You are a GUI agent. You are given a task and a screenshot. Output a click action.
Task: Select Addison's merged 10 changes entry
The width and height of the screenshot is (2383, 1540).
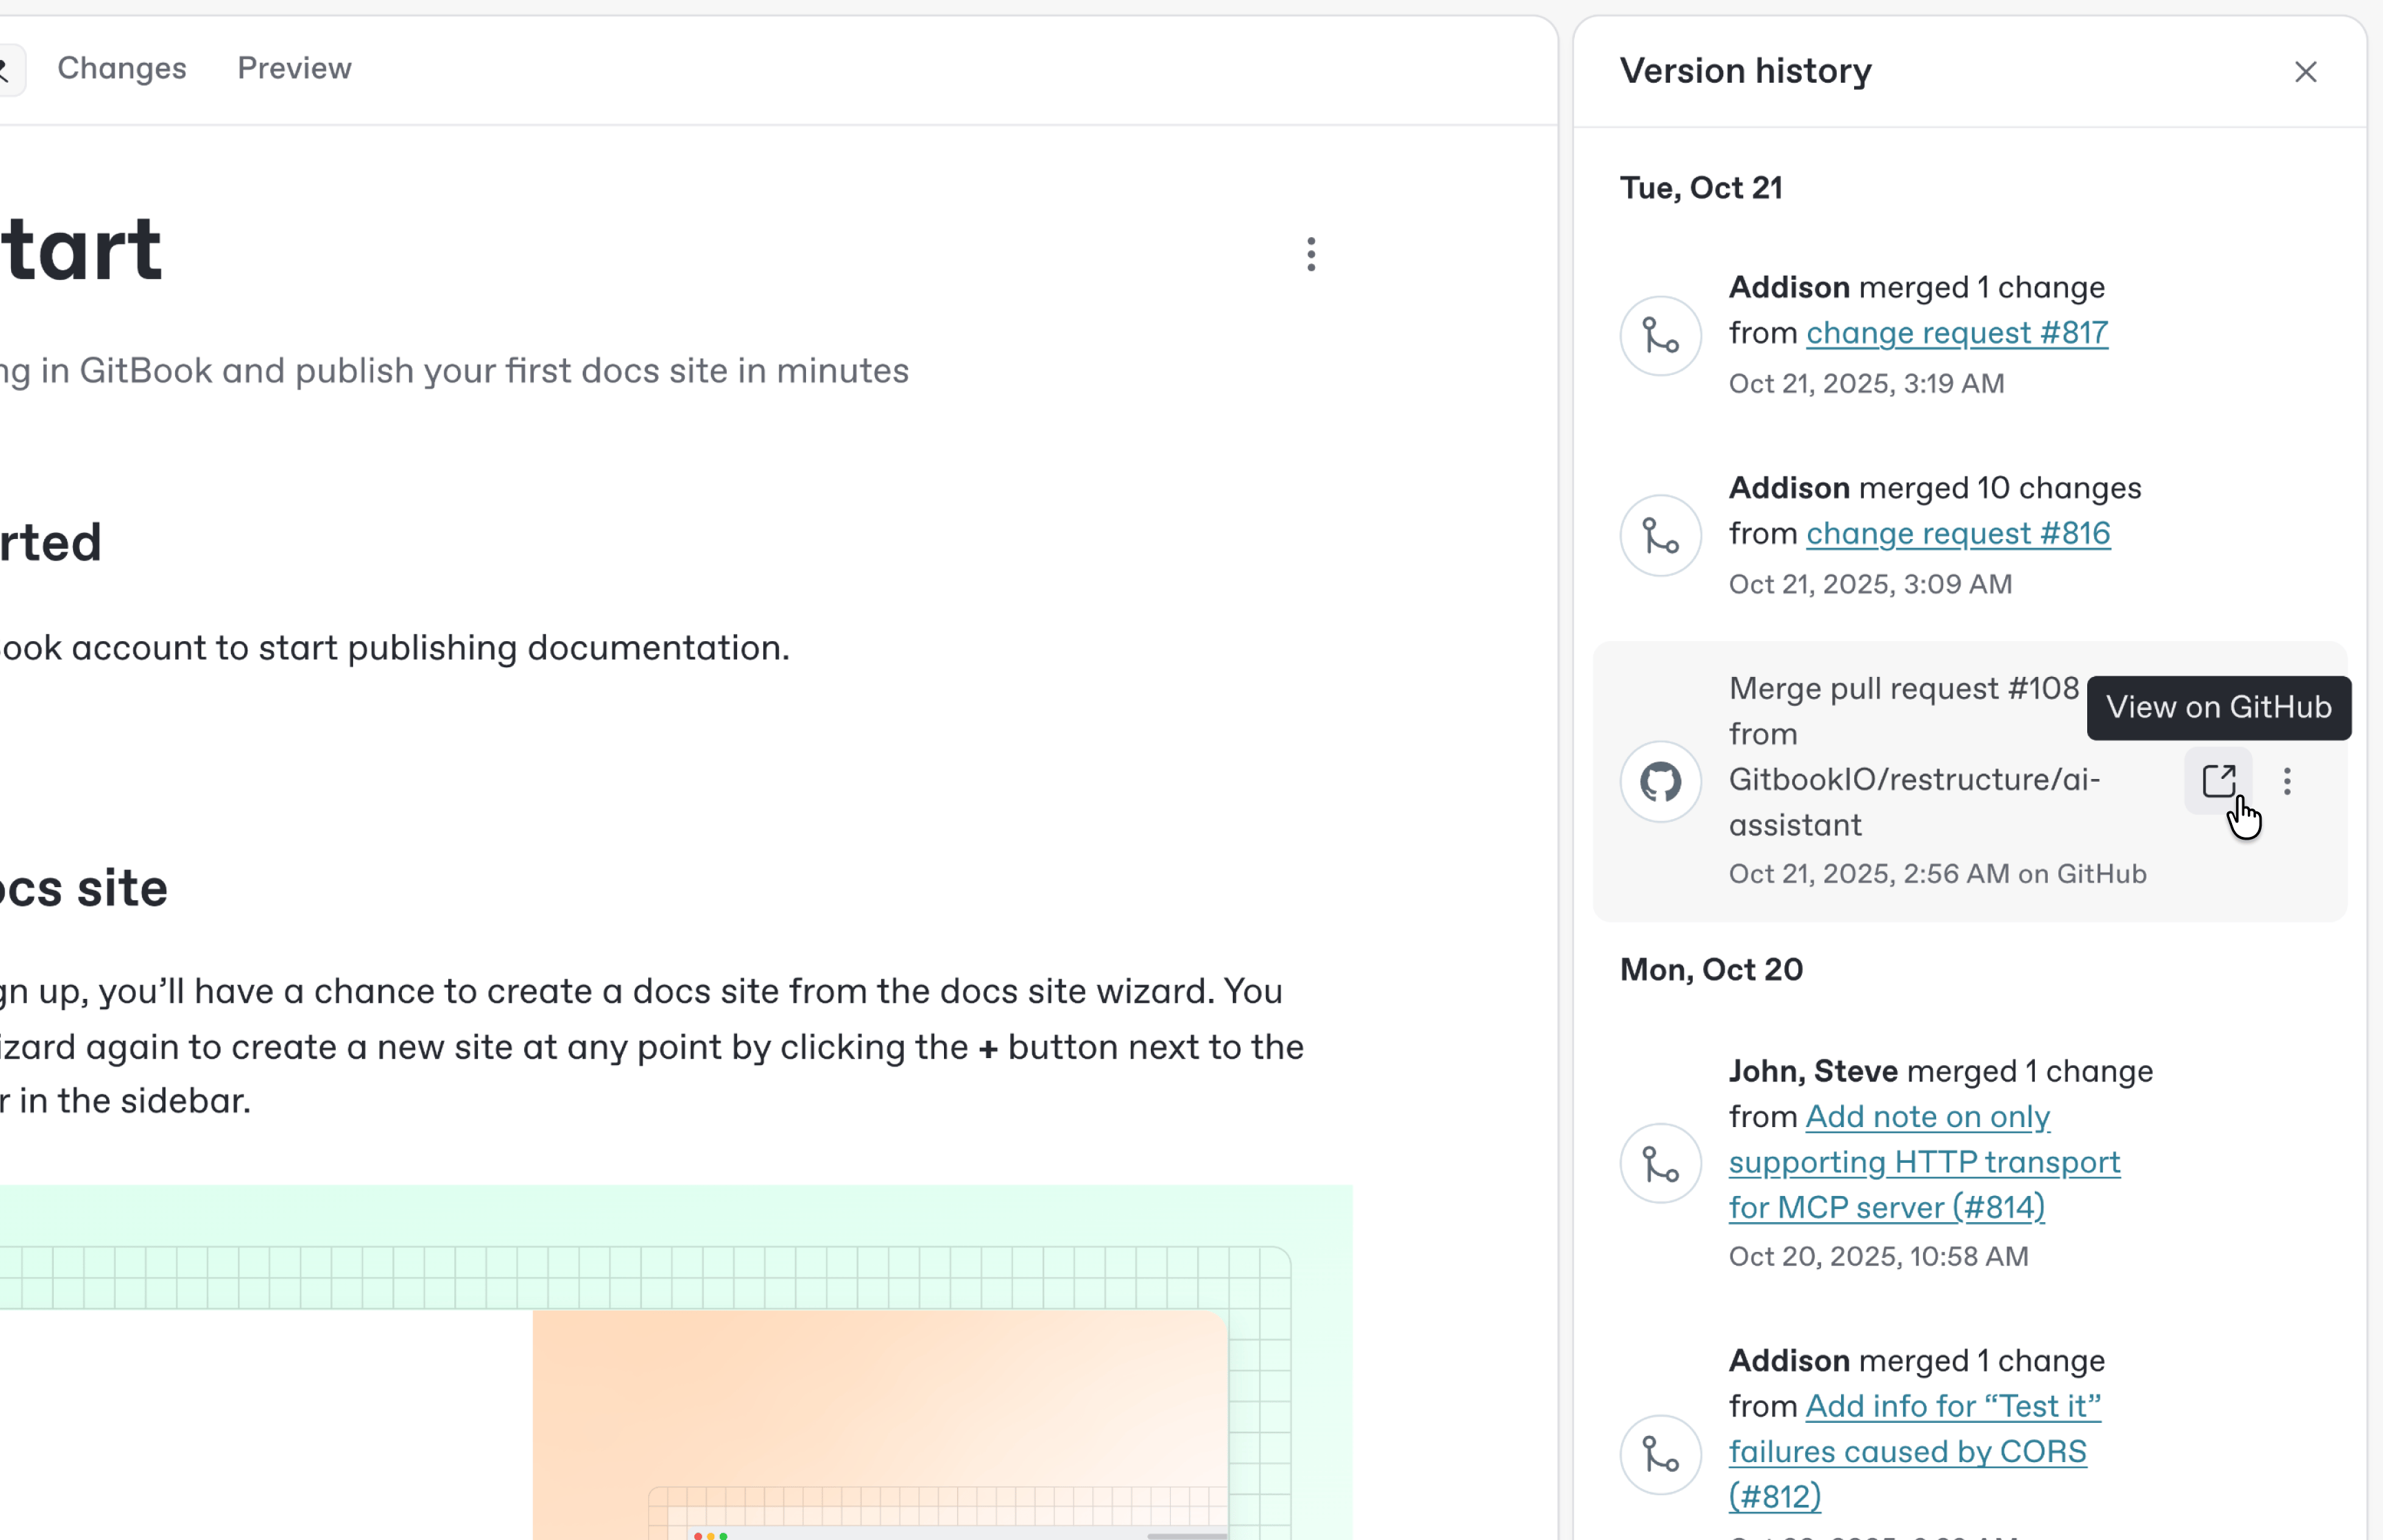coord(1934,487)
